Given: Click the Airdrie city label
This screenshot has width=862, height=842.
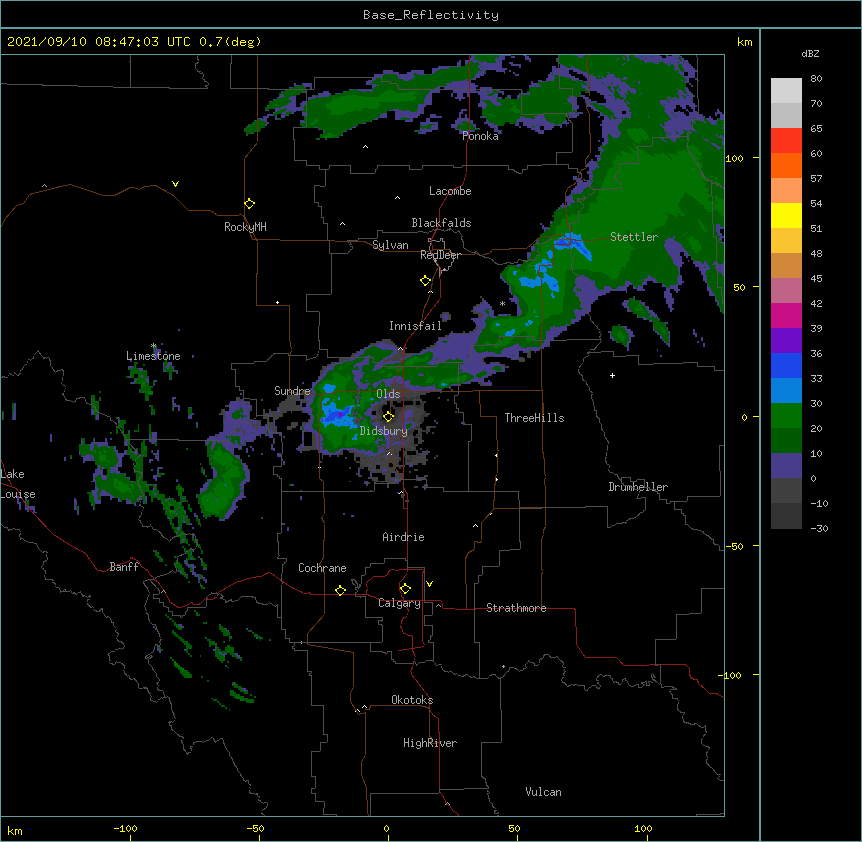Looking at the screenshot, I should (404, 537).
